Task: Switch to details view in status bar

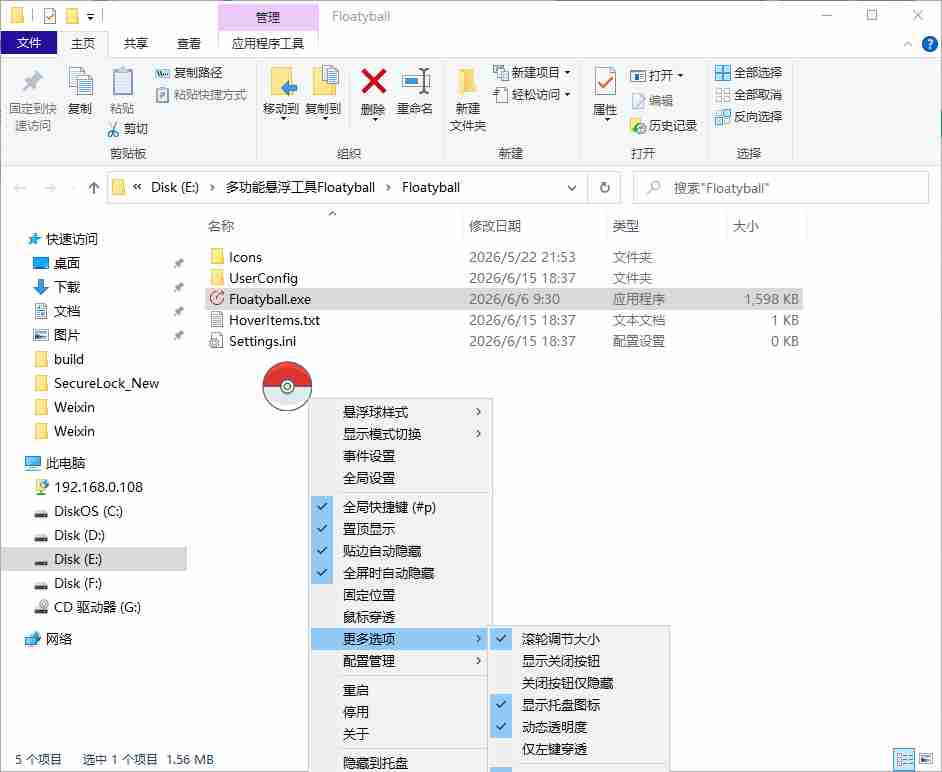Action: 904,759
